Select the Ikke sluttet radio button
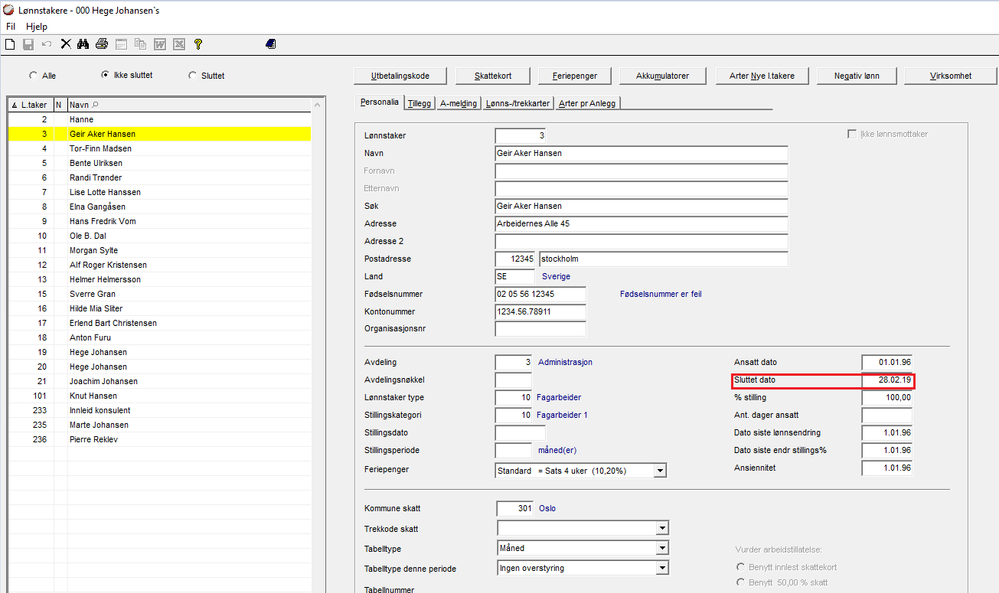Screen dimensions: 999x593 tap(105, 75)
